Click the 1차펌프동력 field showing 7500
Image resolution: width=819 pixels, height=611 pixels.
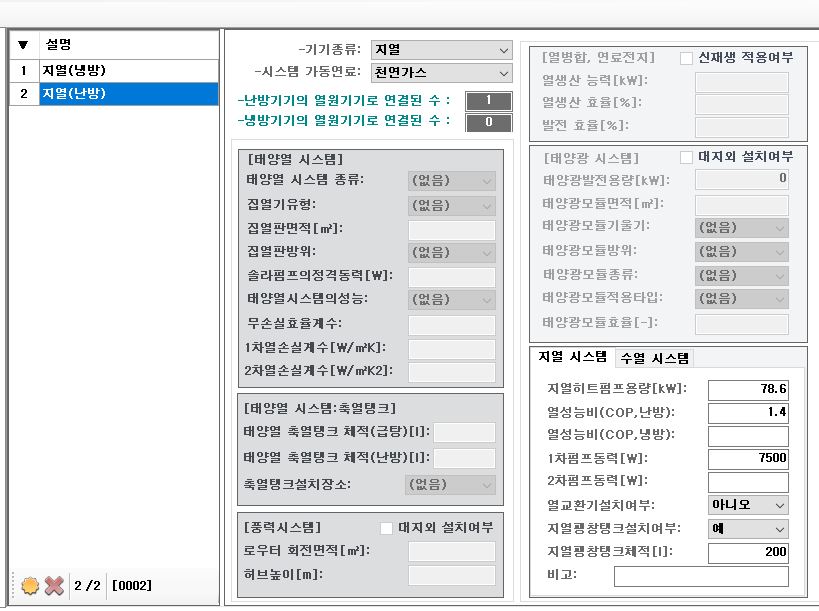coord(748,459)
